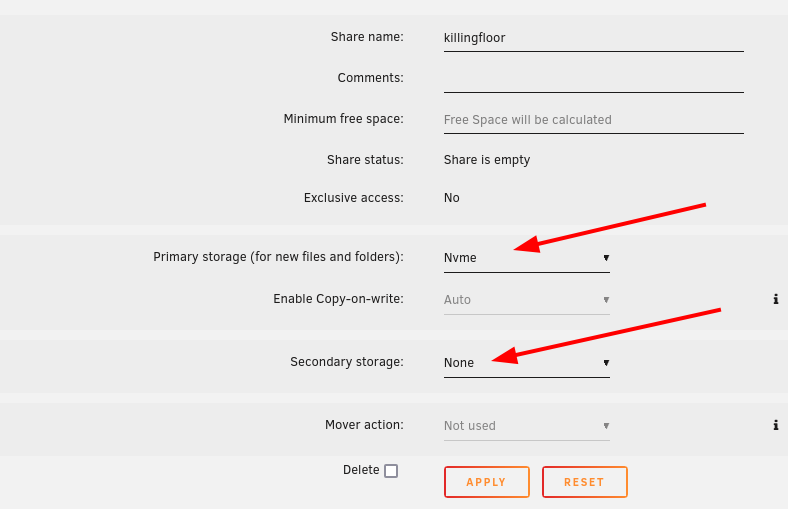Click the Primary storage label text
This screenshot has height=509, width=788.
tap(278, 257)
